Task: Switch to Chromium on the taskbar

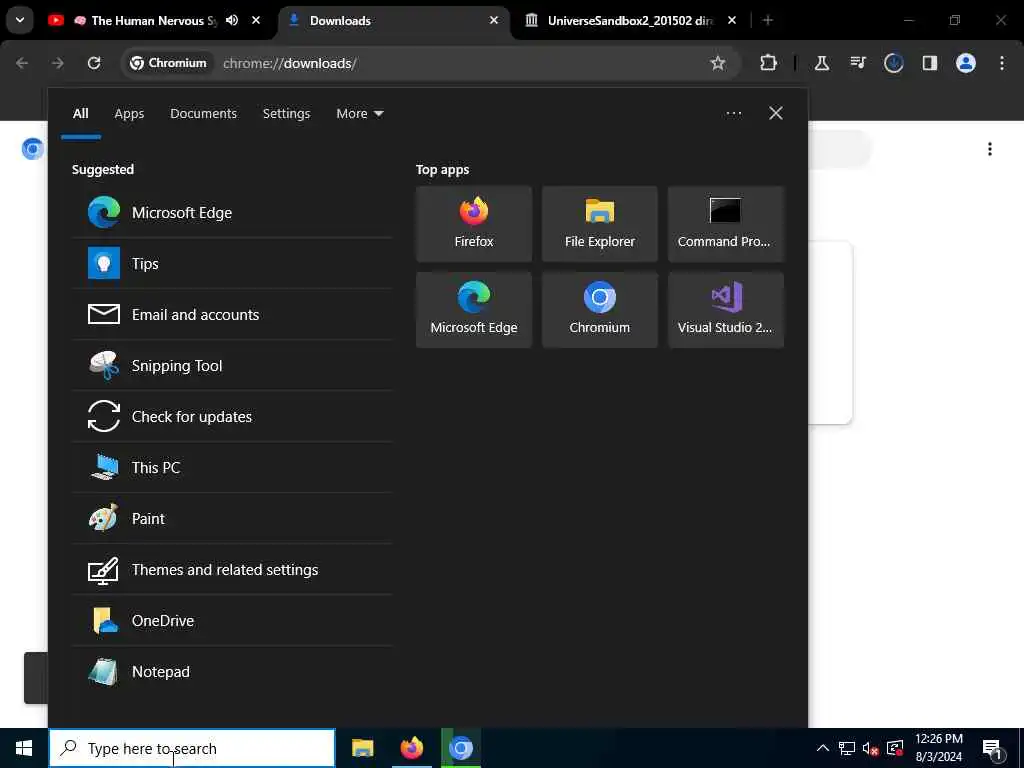Action: tap(460, 748)
